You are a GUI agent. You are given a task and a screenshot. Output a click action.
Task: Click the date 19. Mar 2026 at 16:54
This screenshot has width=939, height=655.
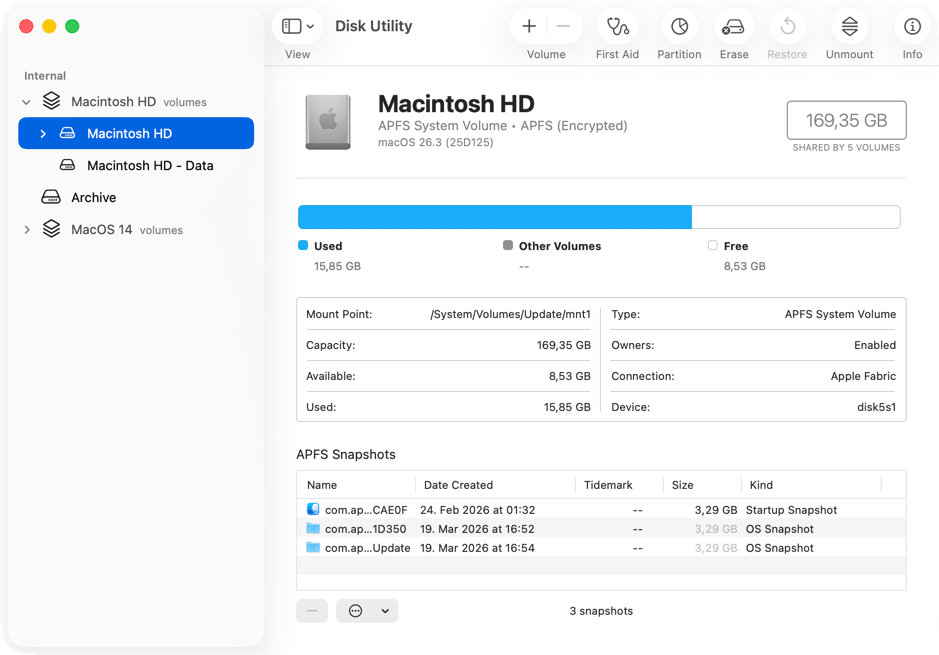pos(477,548)
